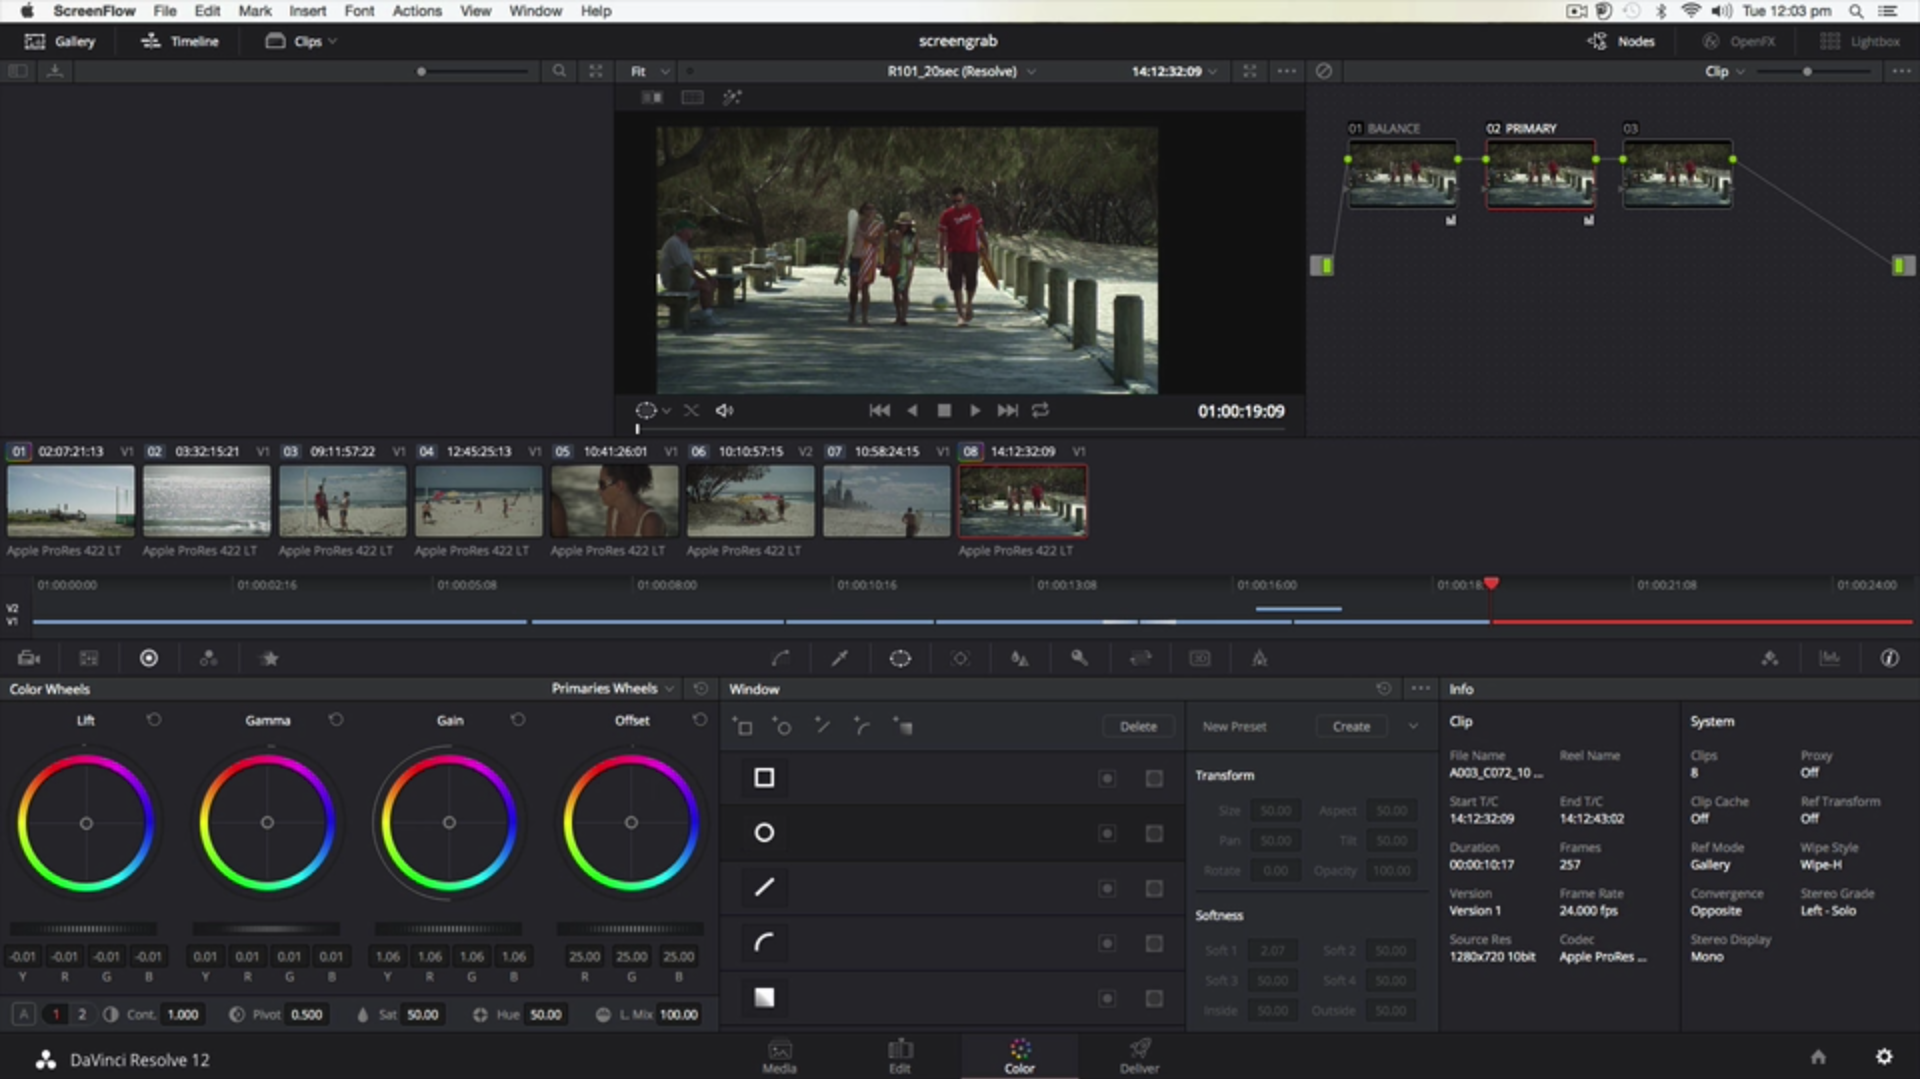This screenshot has width=1920, height=1079.
Task: Click the Create preset button
Action: 1351,726
